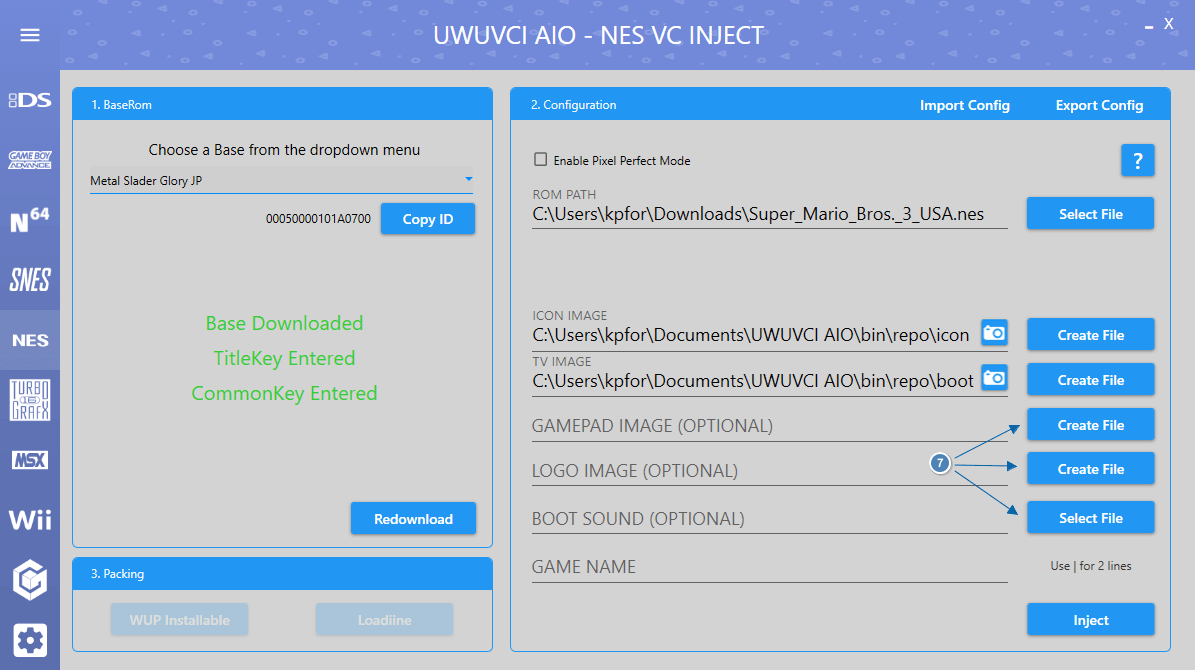Go to the Wii injection page
1195x670 pixels.
click(30, 520)
